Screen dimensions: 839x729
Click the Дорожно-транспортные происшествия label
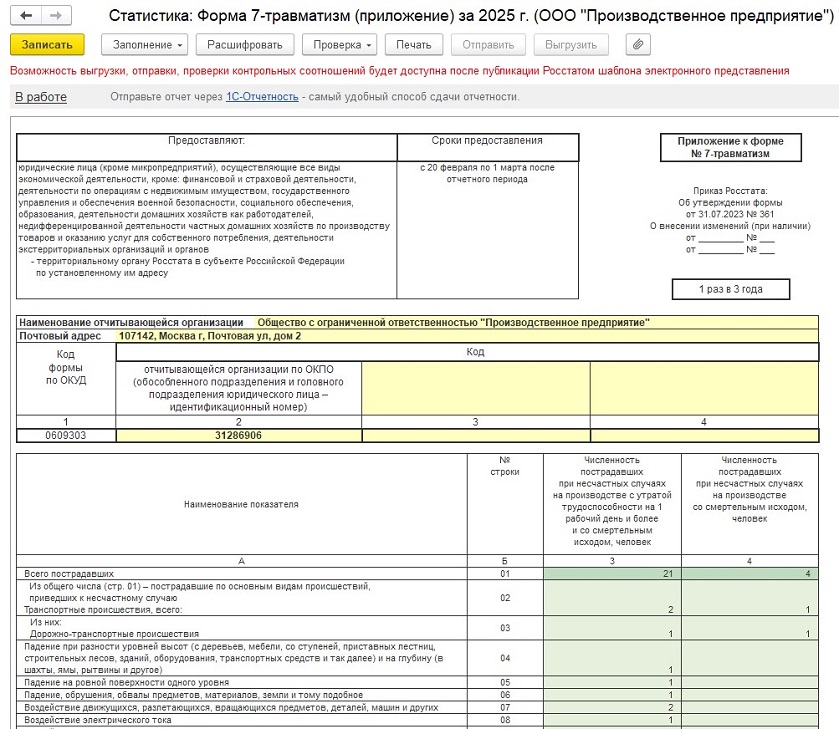(x=115, y=634)
